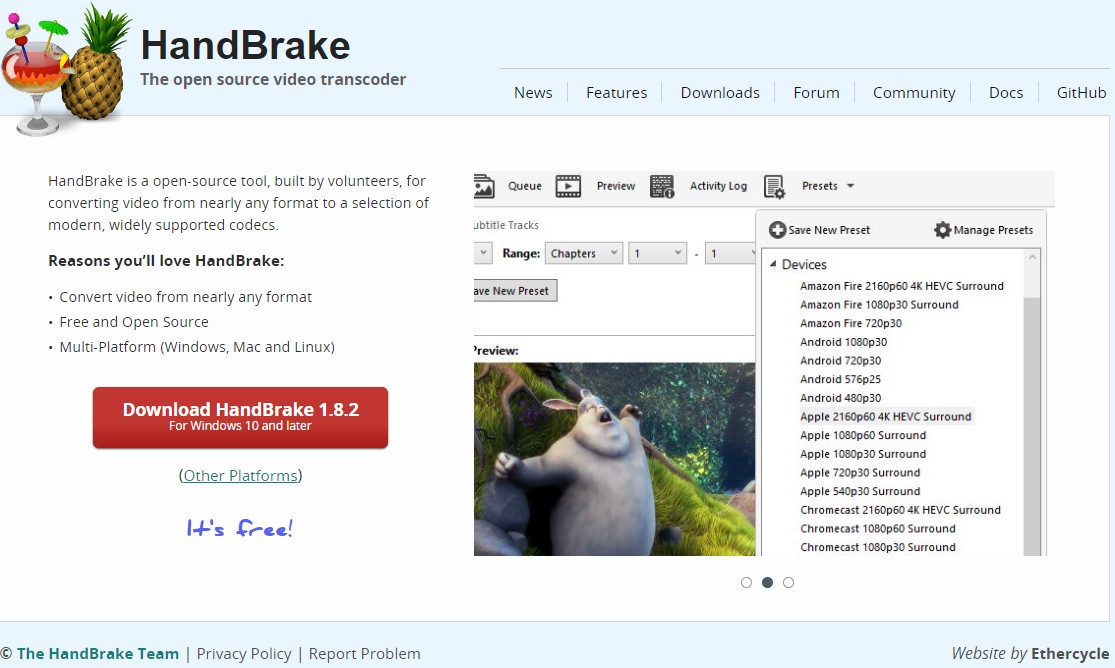Click the Manage Presets label
The image size is (1115, 668).
993,230
